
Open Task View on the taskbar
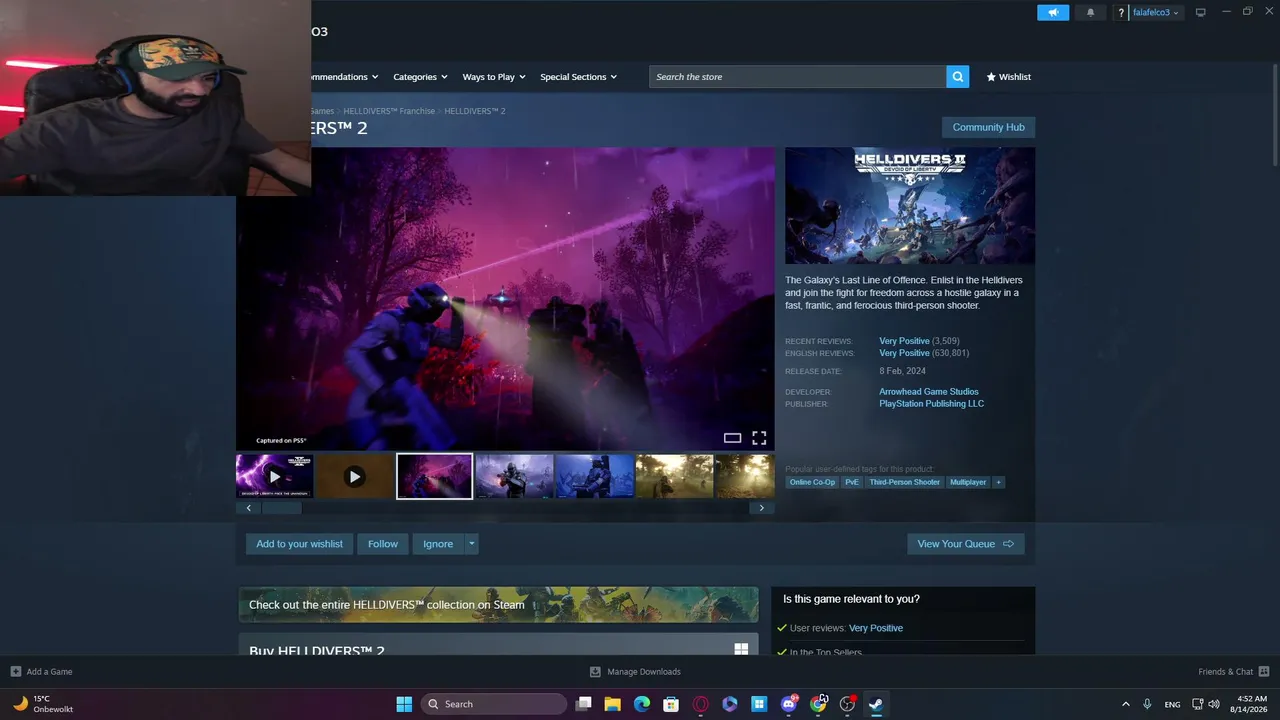584,704
